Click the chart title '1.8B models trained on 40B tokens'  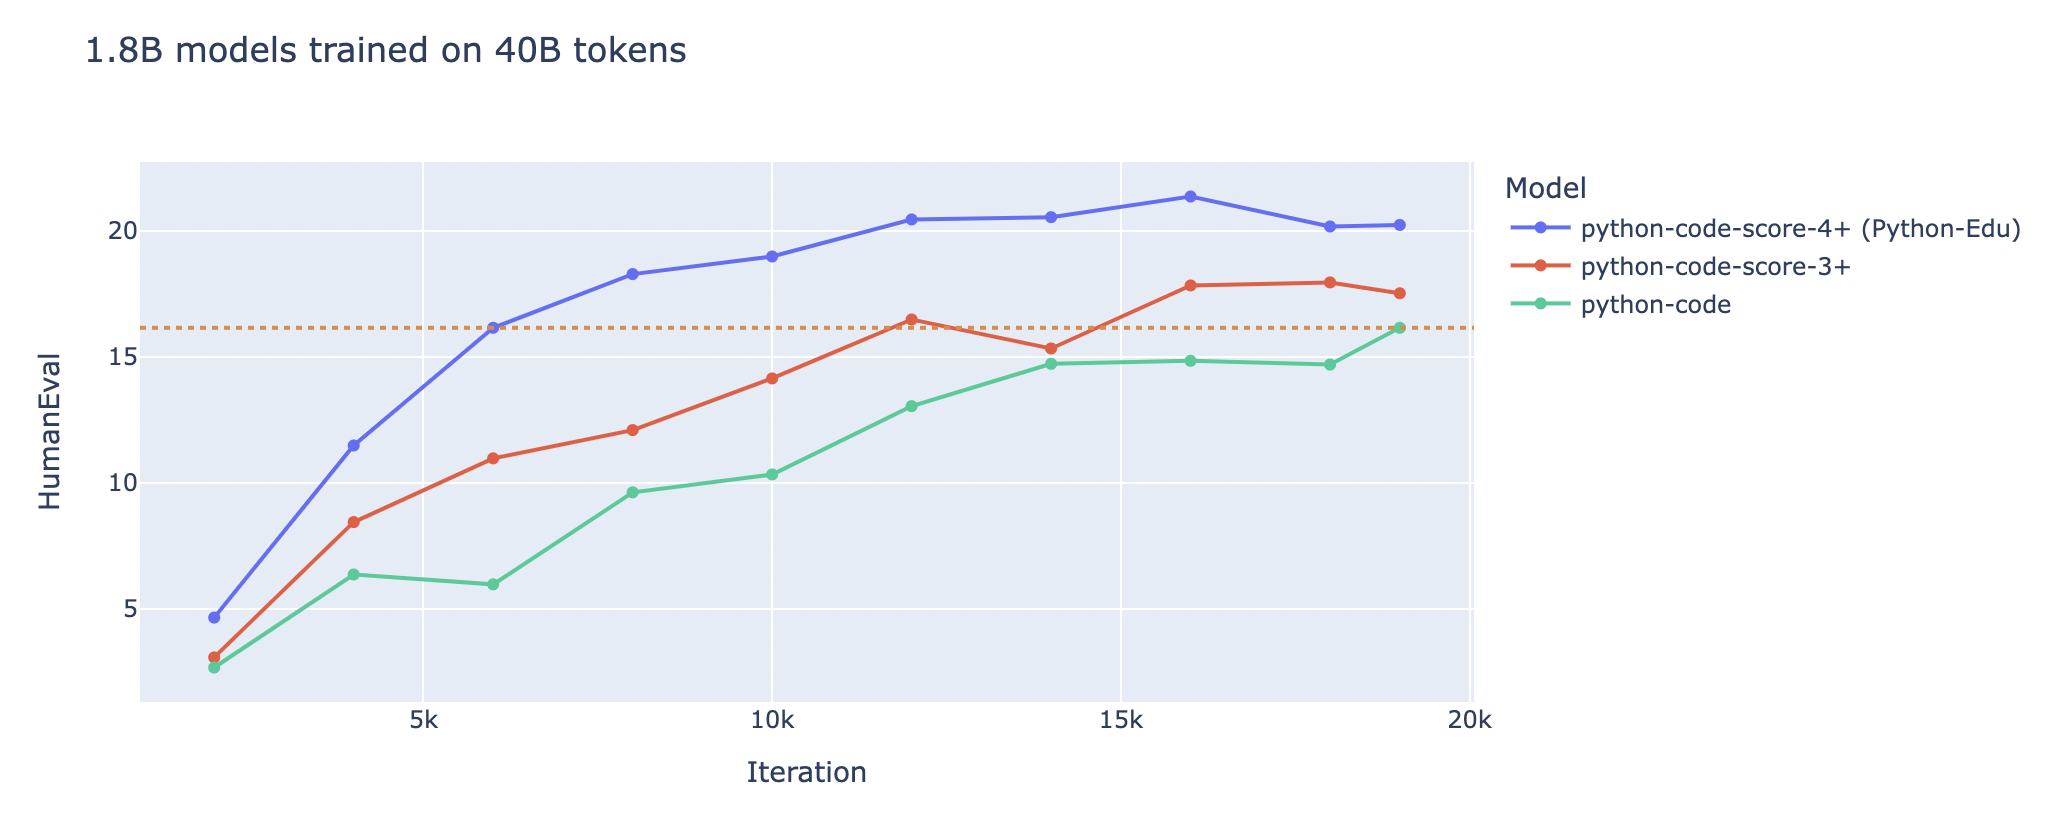click(x=386, y=51)
